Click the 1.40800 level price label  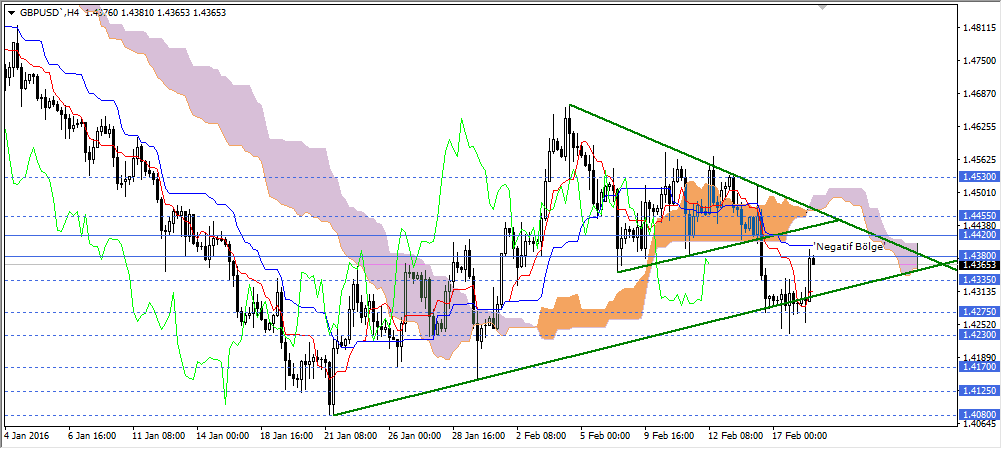978,415
